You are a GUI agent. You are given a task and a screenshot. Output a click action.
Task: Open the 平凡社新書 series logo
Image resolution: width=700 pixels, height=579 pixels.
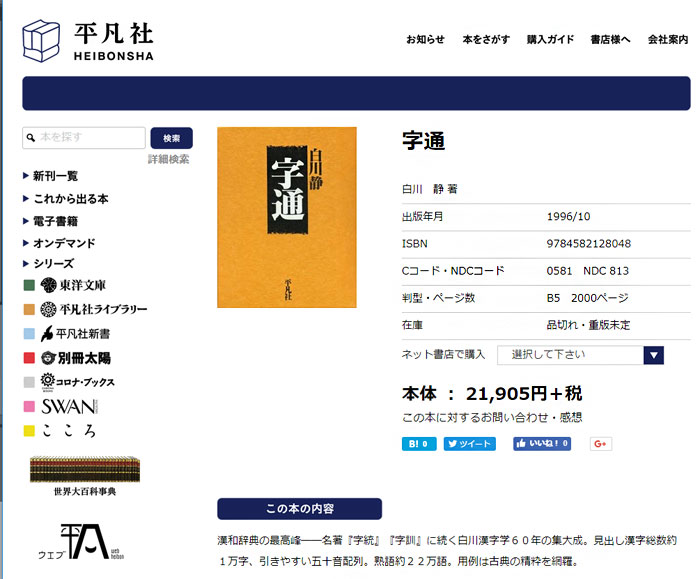point(75,333)
